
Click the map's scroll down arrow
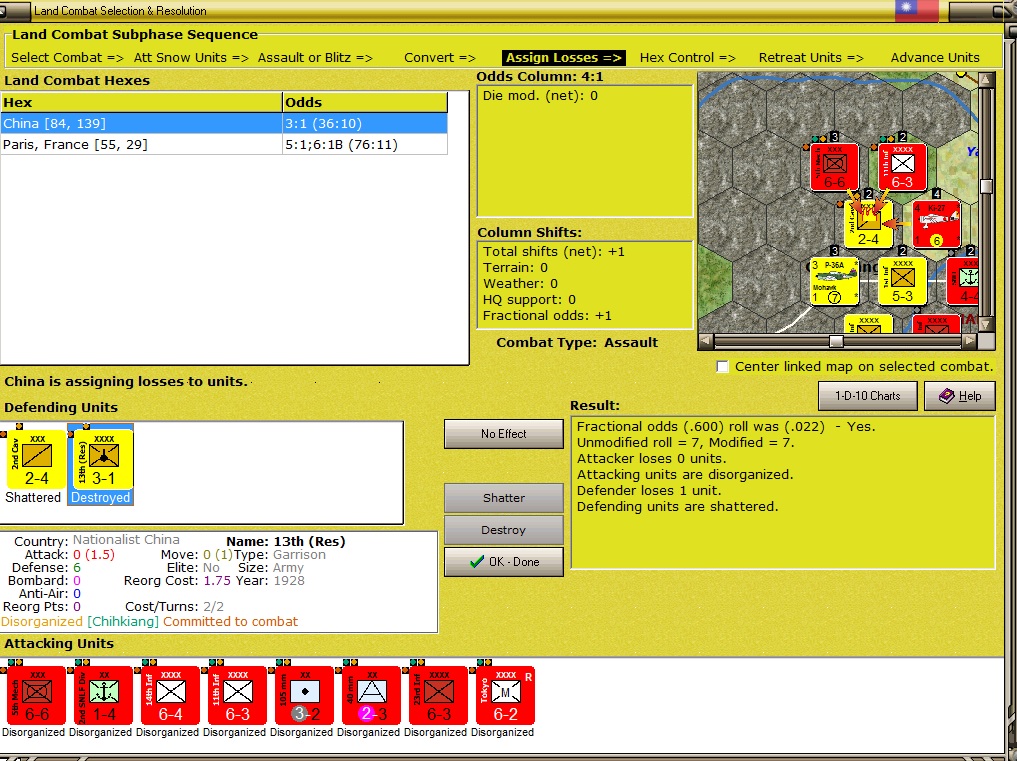(987, 324)
